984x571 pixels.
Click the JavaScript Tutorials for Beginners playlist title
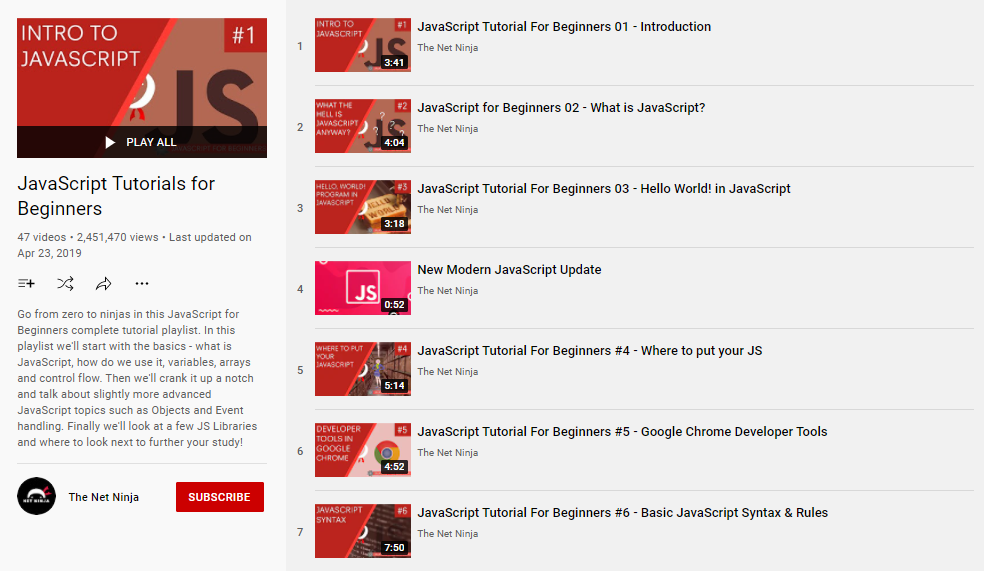(116, 196)
